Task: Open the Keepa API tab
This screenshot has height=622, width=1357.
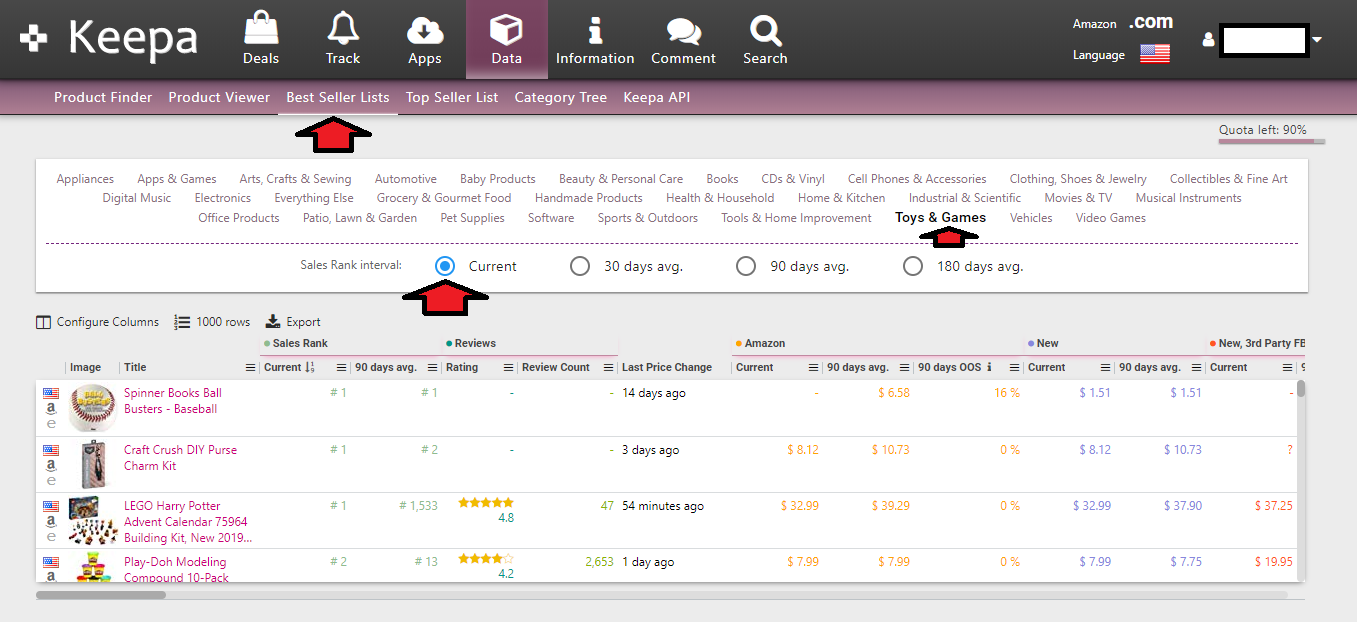Action: (x=657, y=97)
